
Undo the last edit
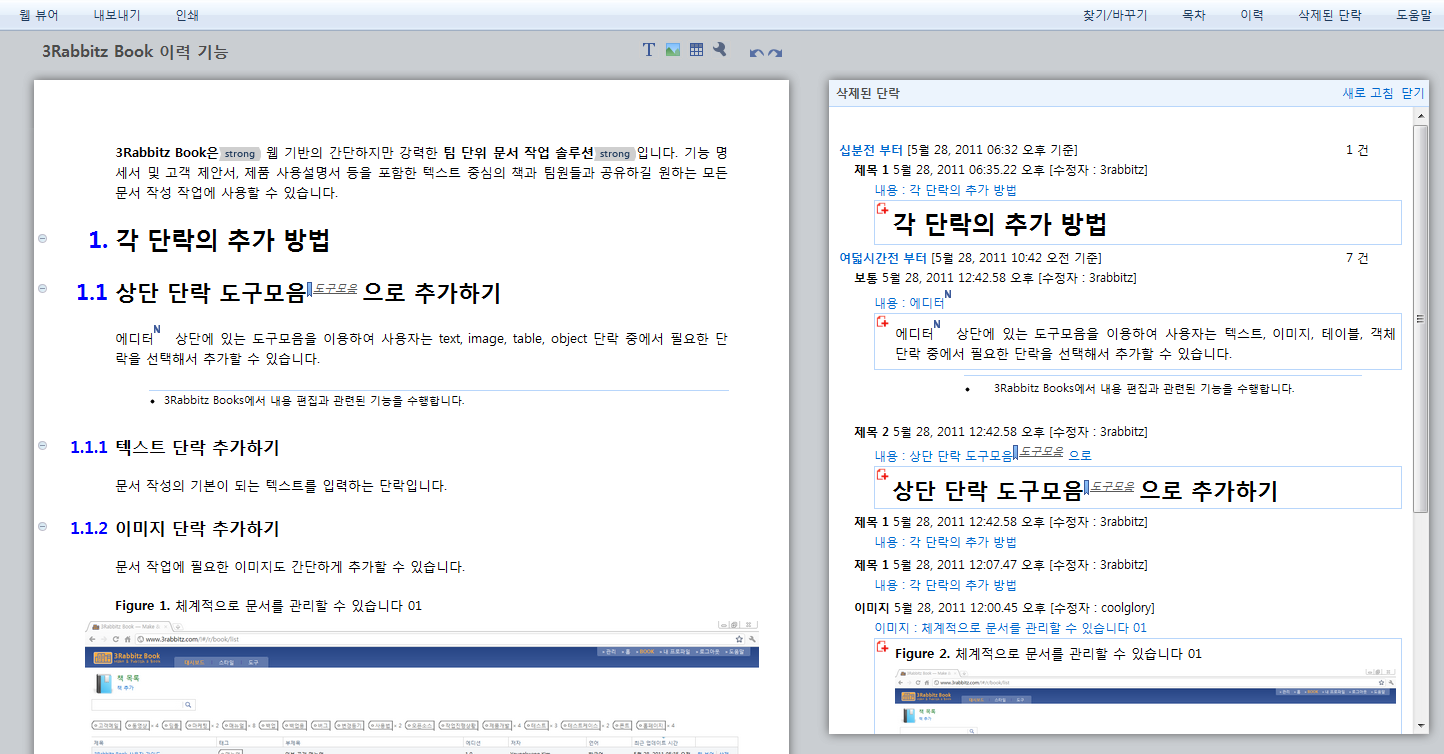click(x=757, y=53)
